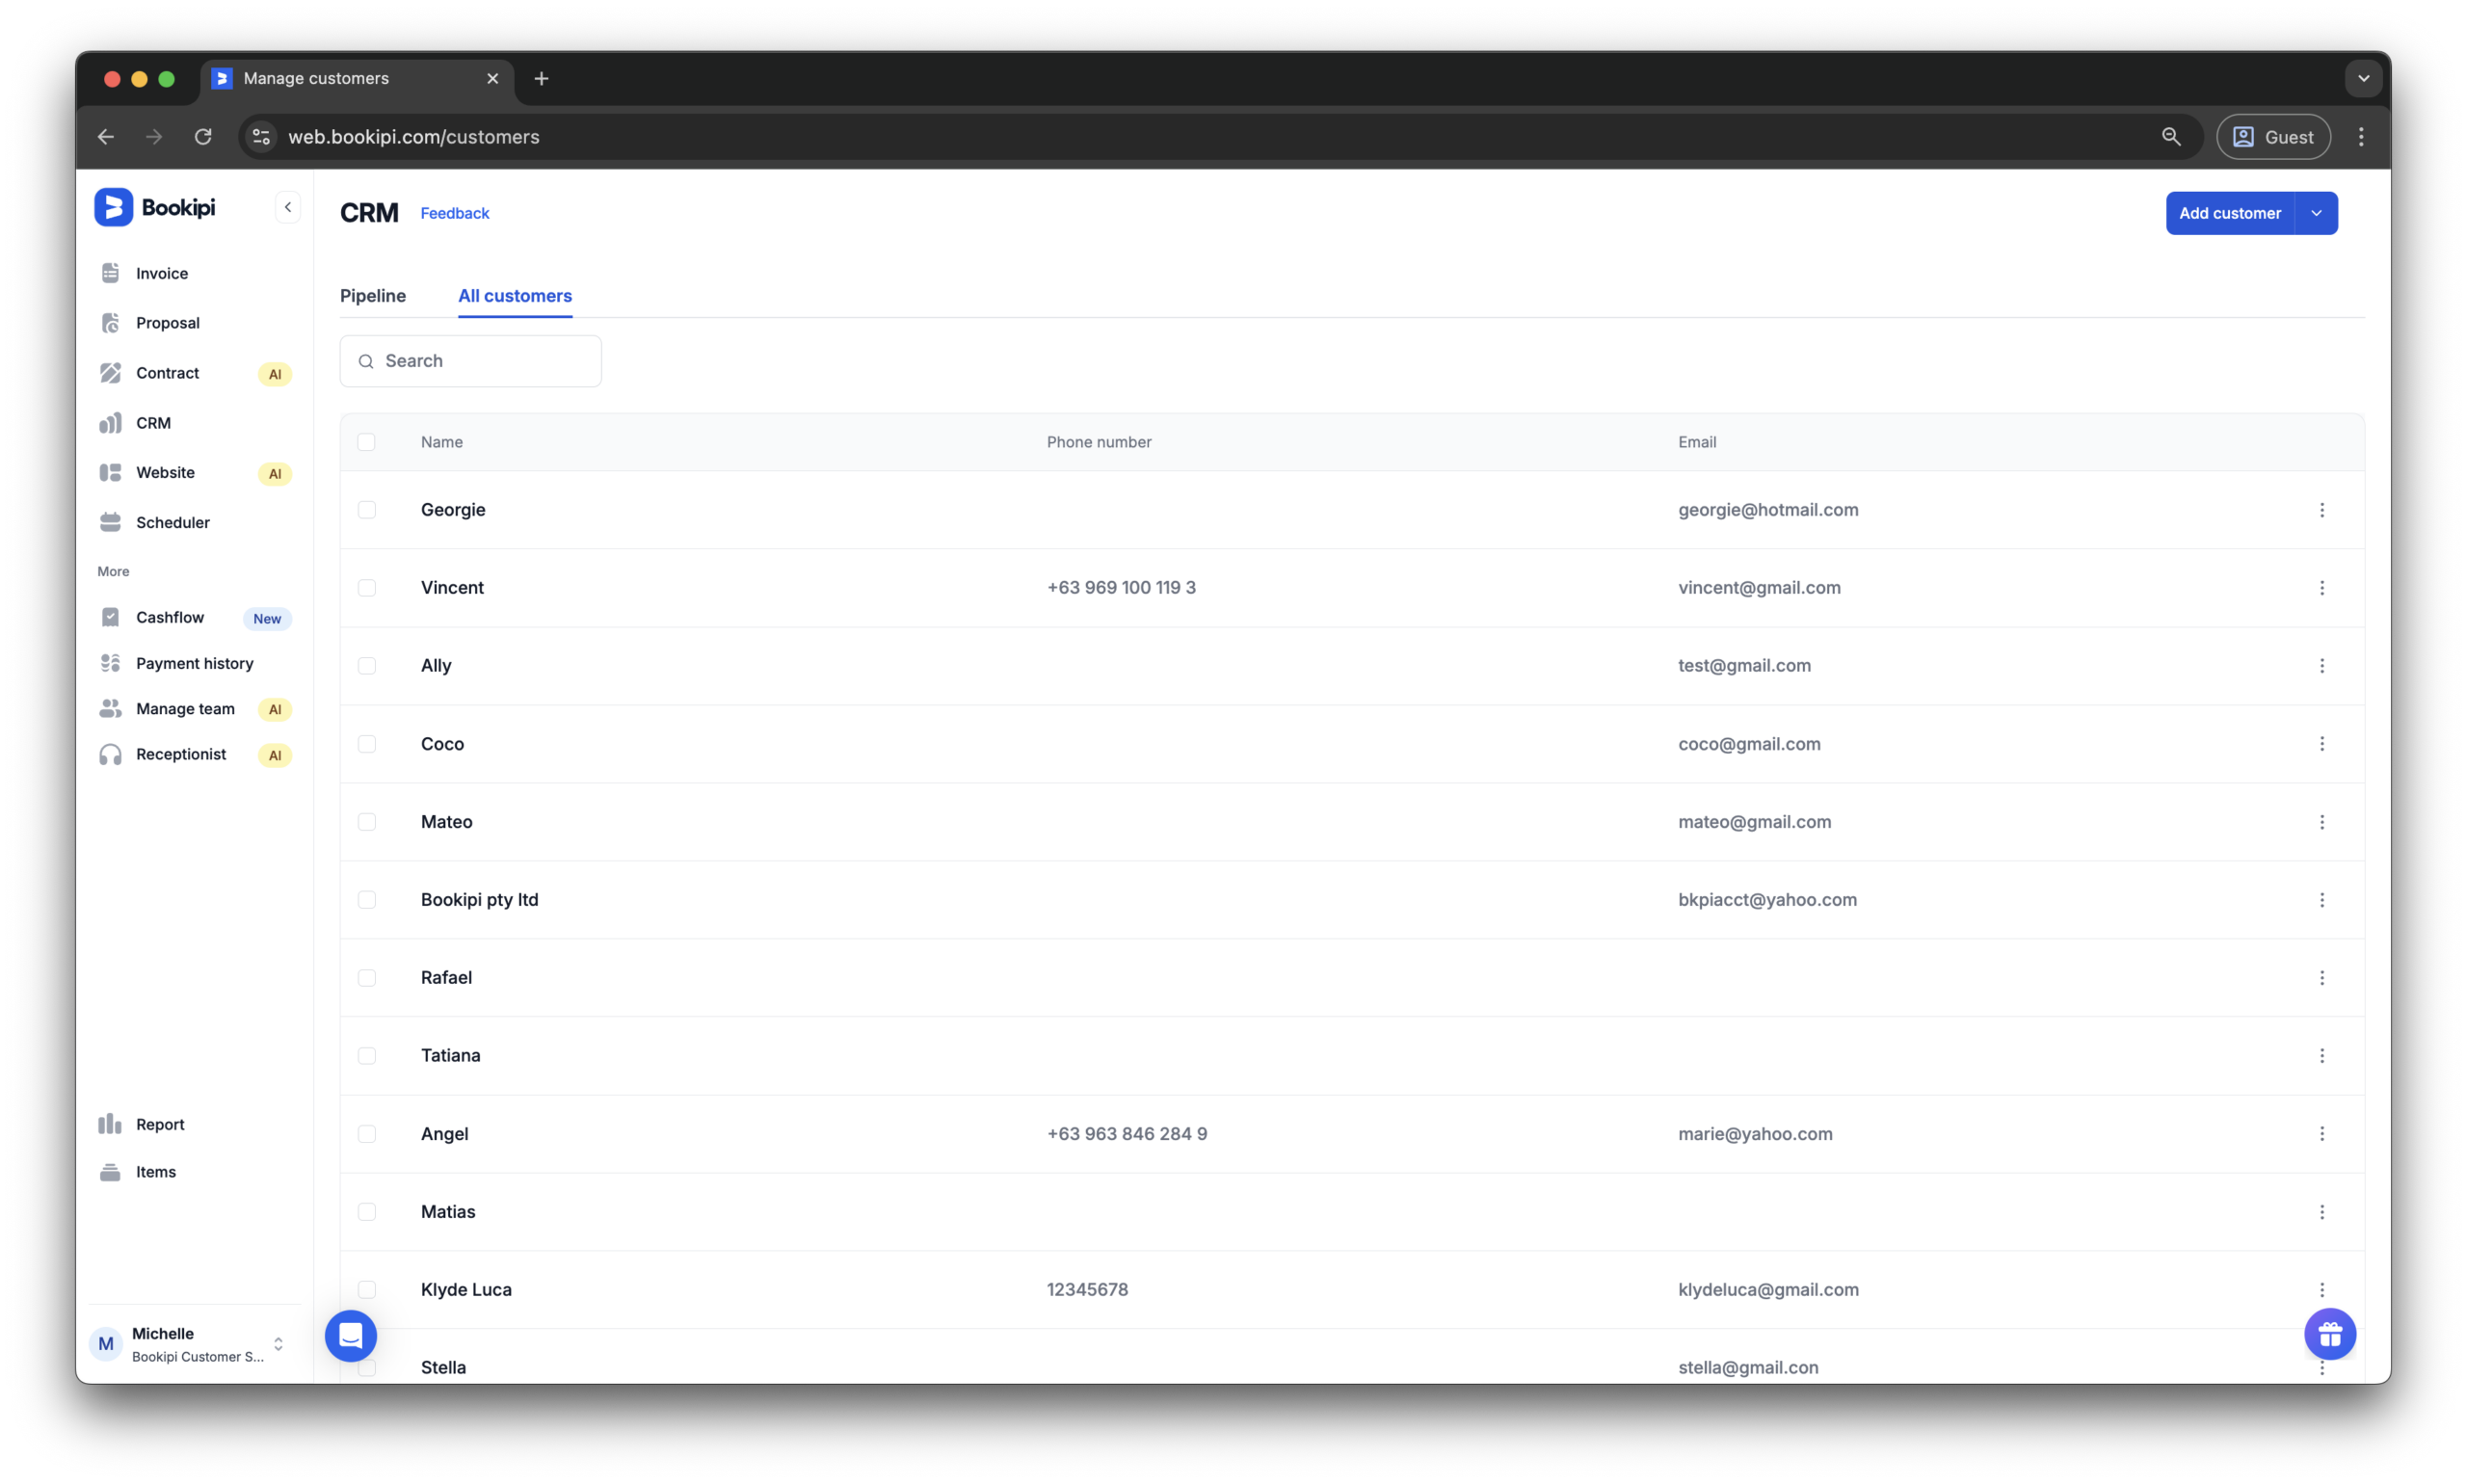Click the Add customer button
This screenshot has height=1484, width=2467.
2231,212
